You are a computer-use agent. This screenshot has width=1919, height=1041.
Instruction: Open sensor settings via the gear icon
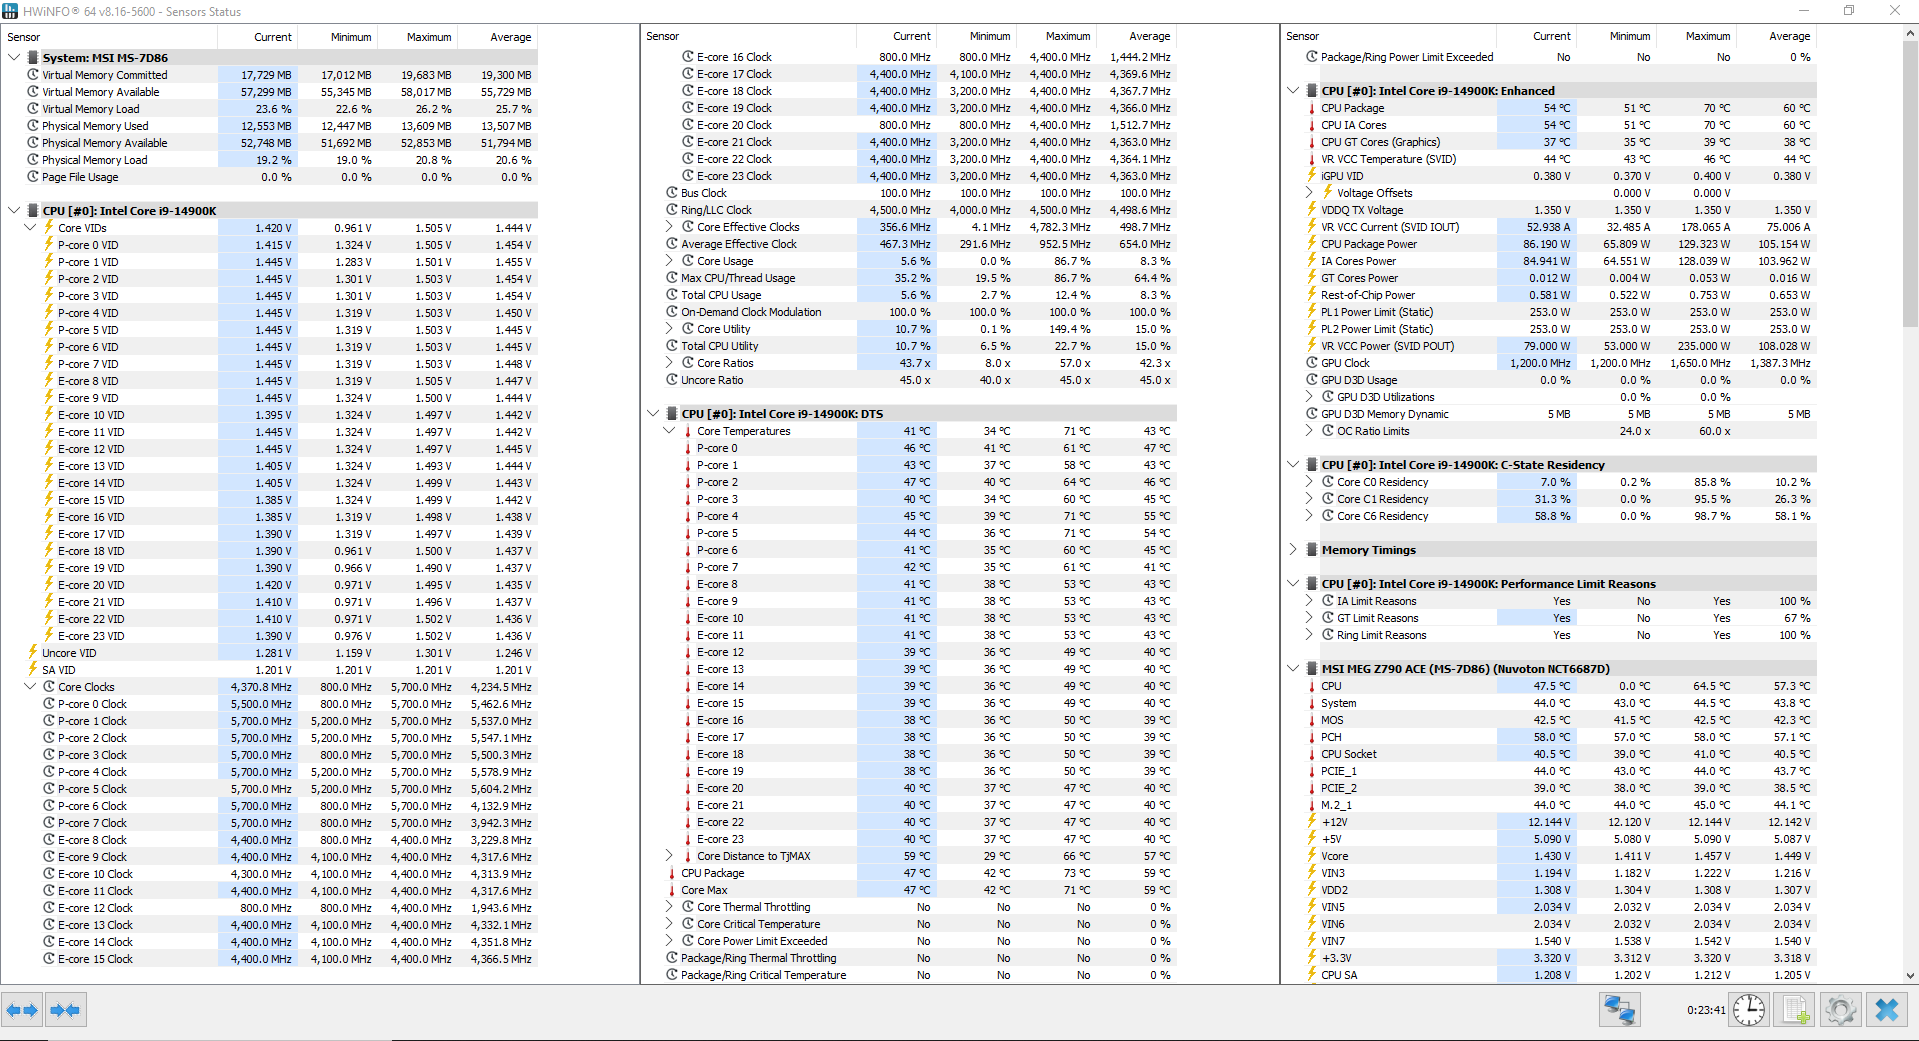point(1840,1010)
